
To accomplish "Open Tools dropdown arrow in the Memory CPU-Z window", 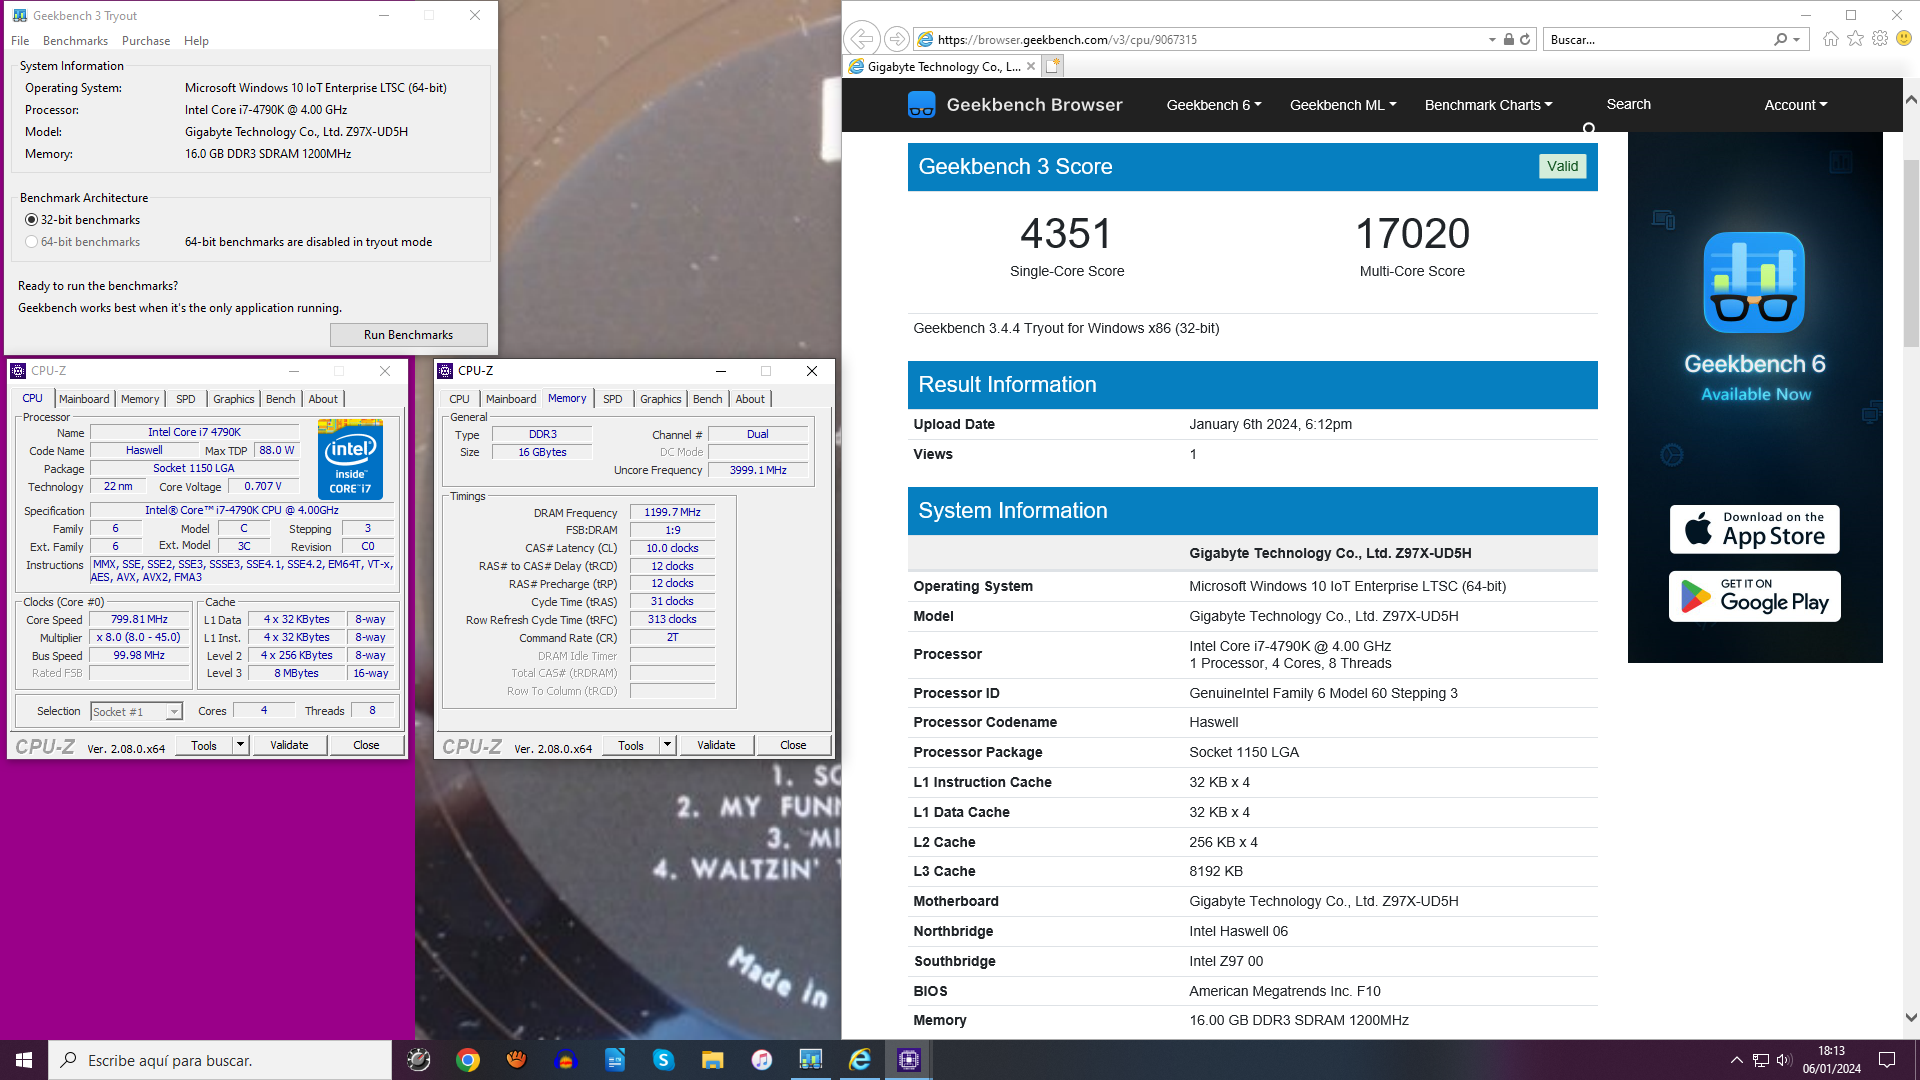I will 667,745.
